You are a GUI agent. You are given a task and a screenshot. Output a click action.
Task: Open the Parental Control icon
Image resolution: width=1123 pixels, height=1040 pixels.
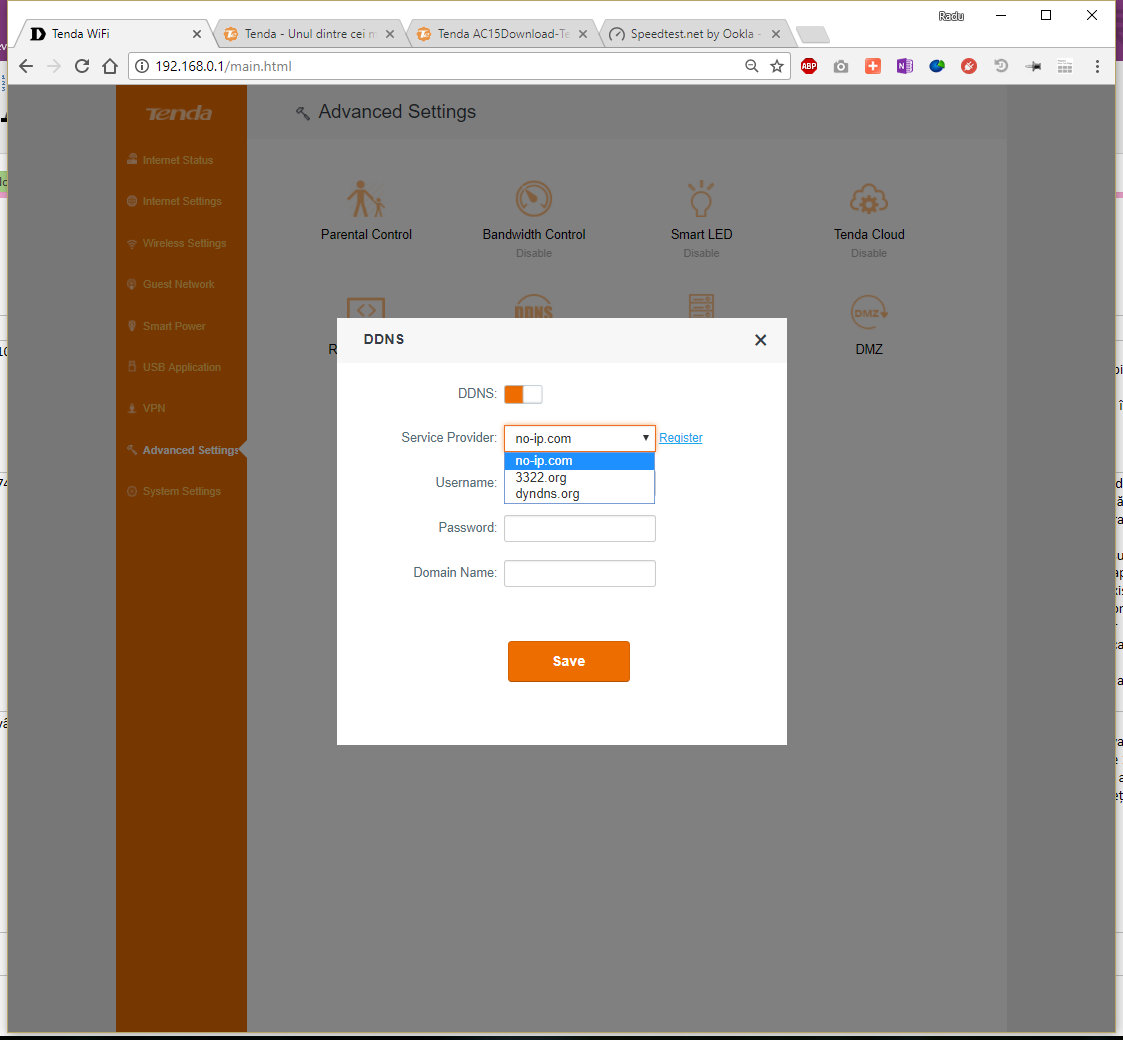[366, 199]
